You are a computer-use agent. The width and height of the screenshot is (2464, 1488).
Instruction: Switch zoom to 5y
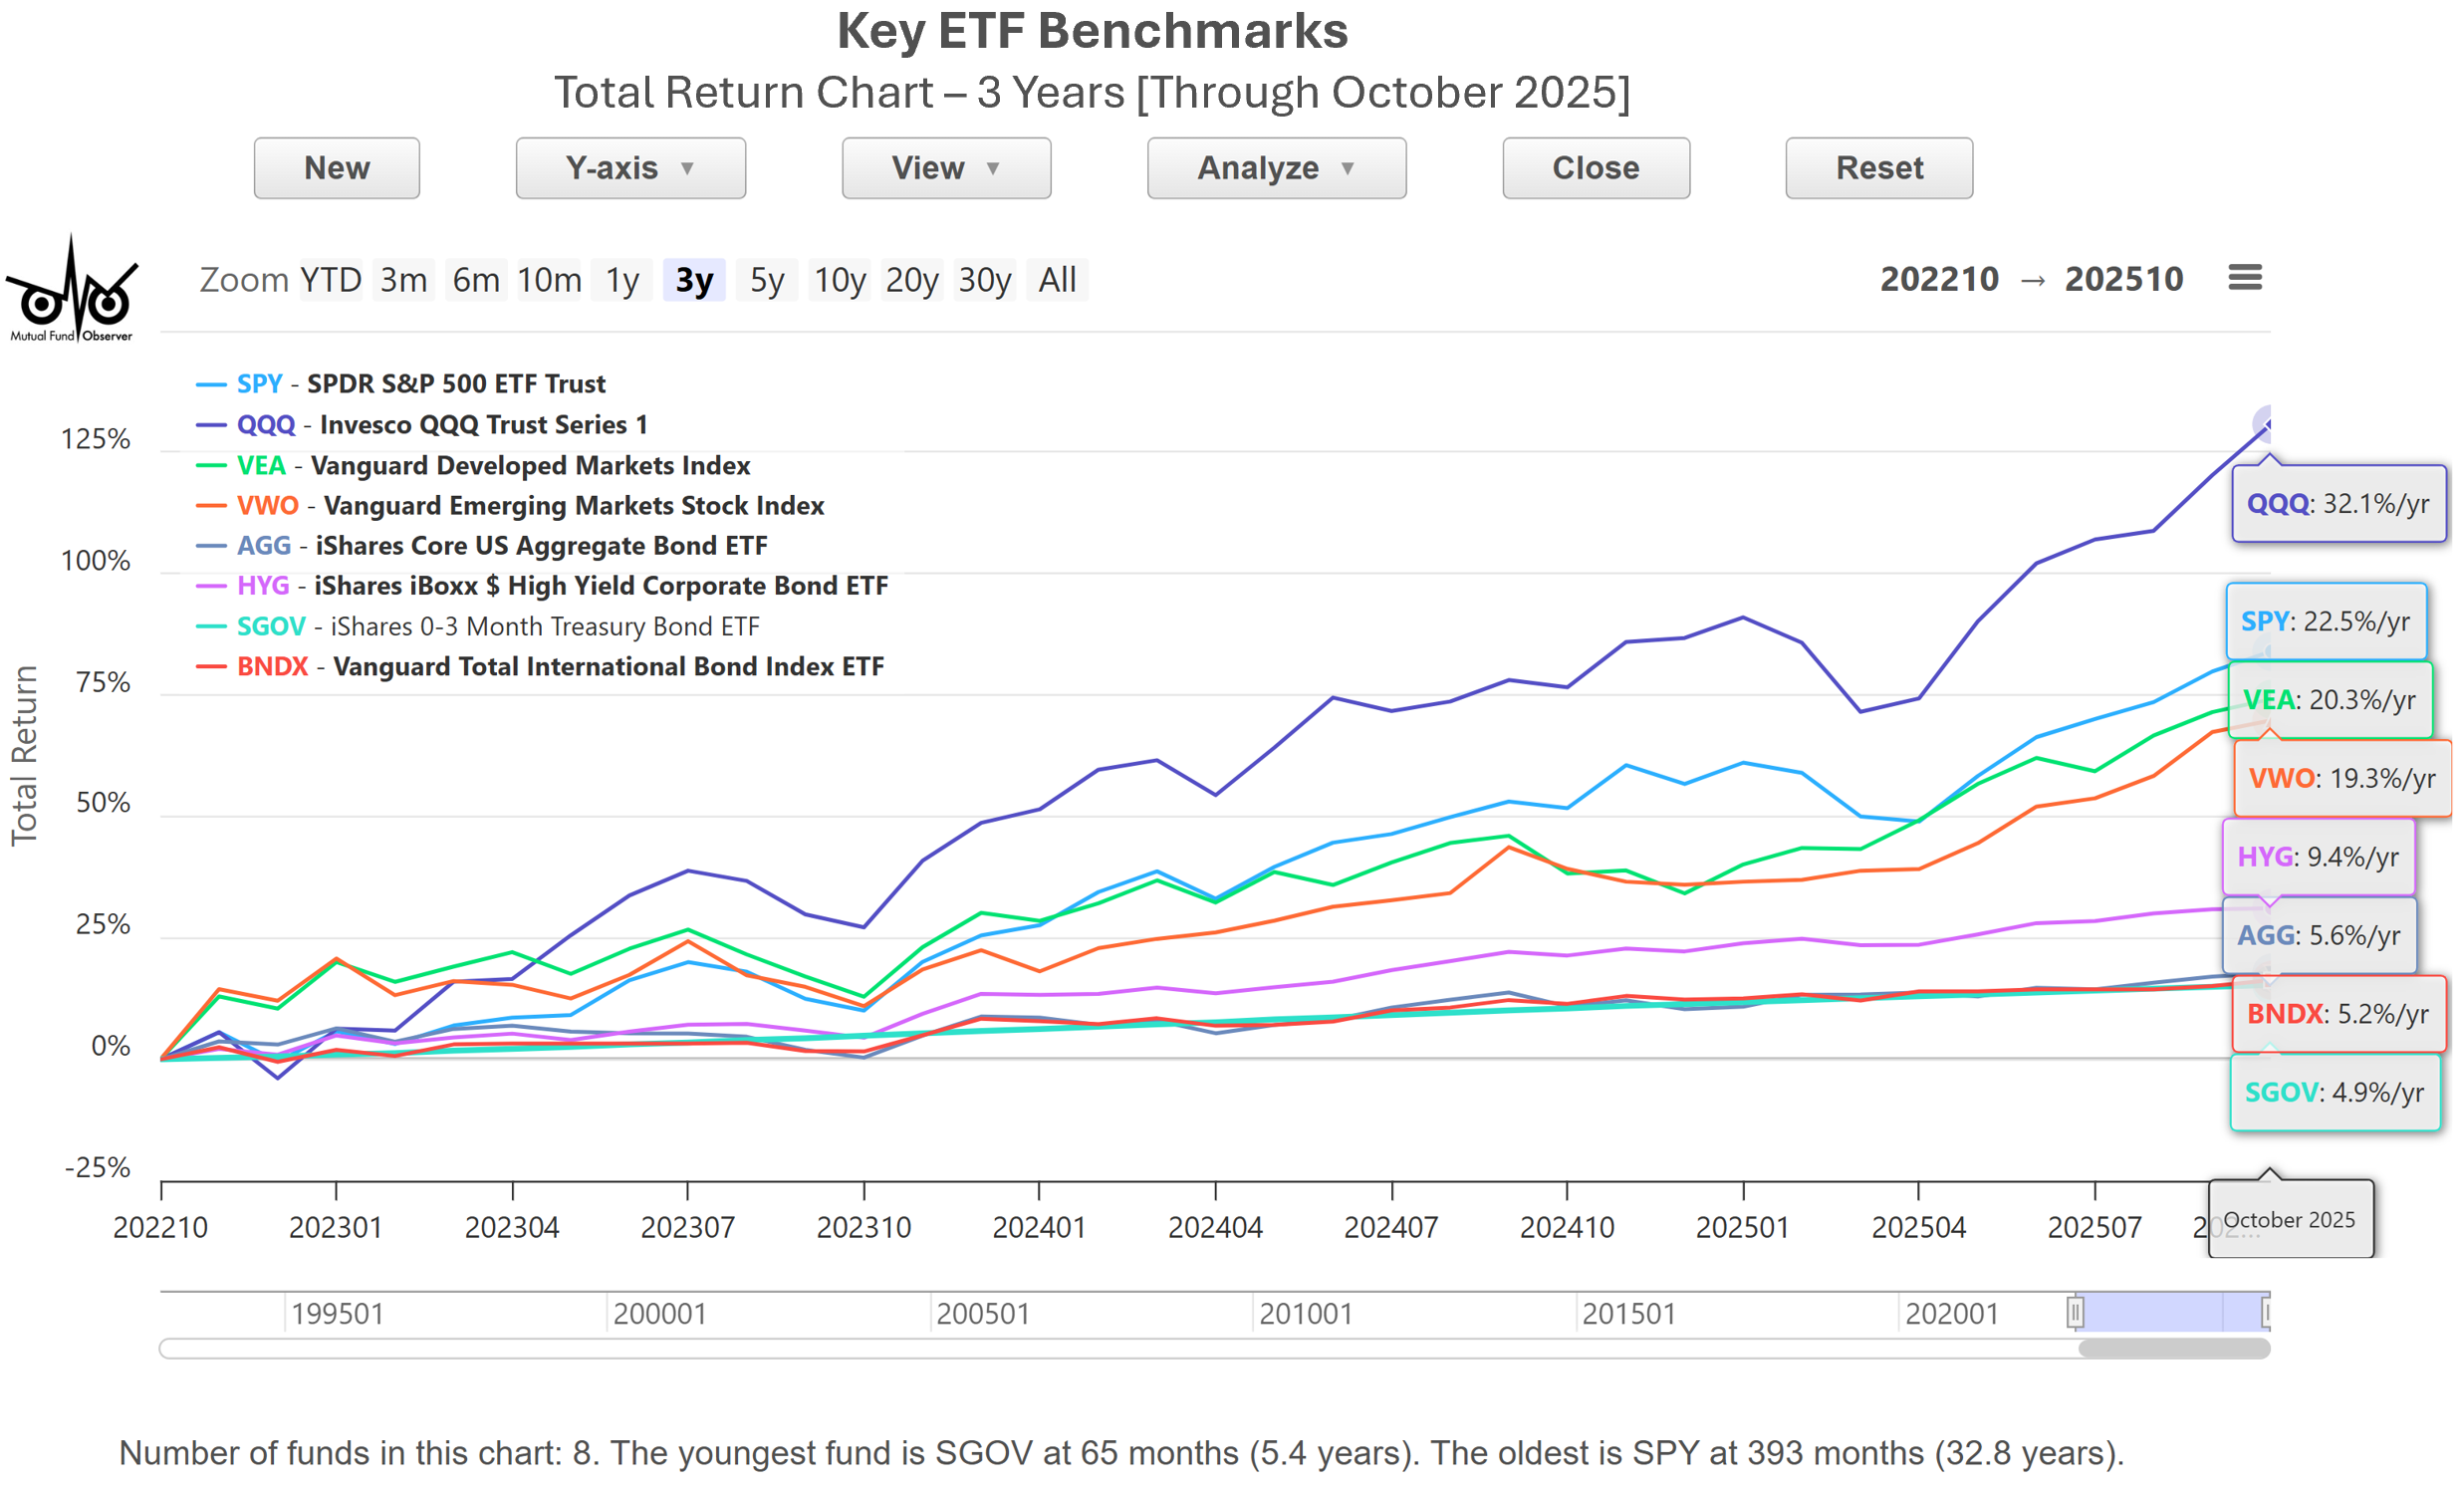[x=767, y=280]
